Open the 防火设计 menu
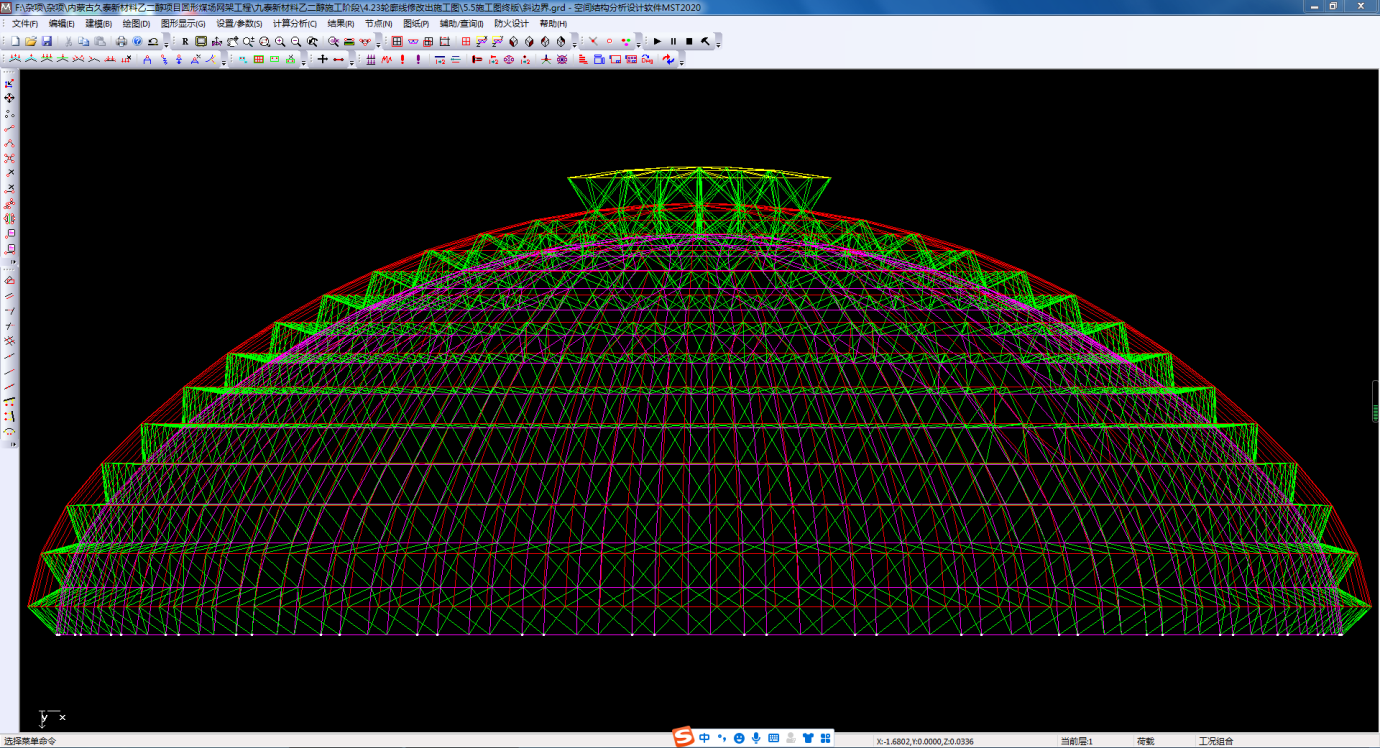The width and height of the screenshot is (1380, 748). pyautogui.click(x=511, y=23)
